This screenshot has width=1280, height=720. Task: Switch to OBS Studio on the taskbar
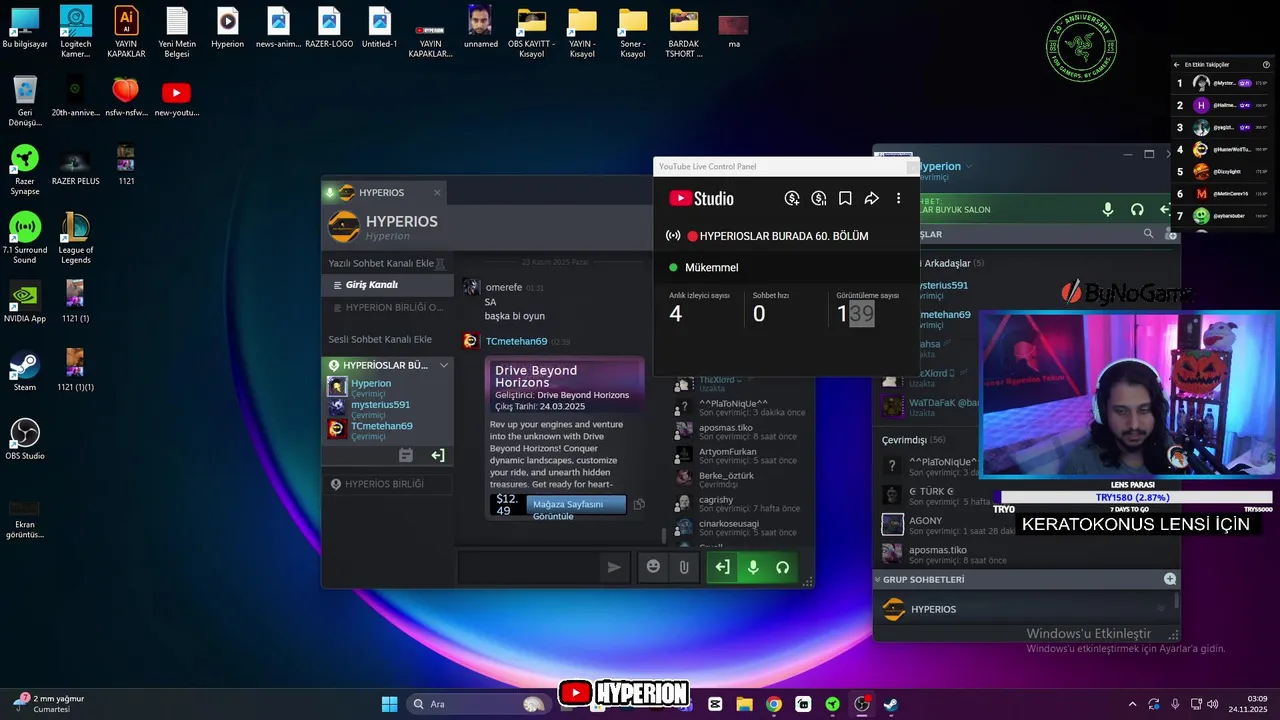[861, 704]
